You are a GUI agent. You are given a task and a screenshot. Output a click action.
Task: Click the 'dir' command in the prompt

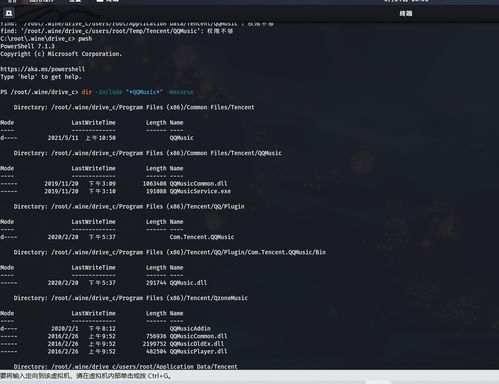click(x=87, y=92)
